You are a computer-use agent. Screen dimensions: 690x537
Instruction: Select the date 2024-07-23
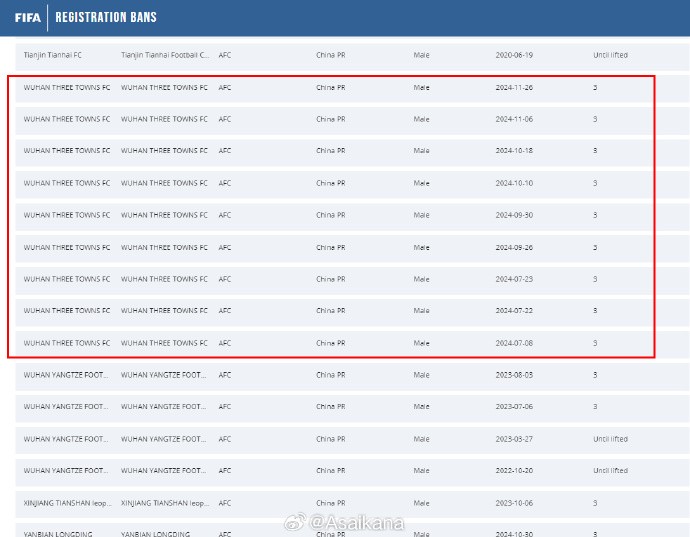[514, 279]
